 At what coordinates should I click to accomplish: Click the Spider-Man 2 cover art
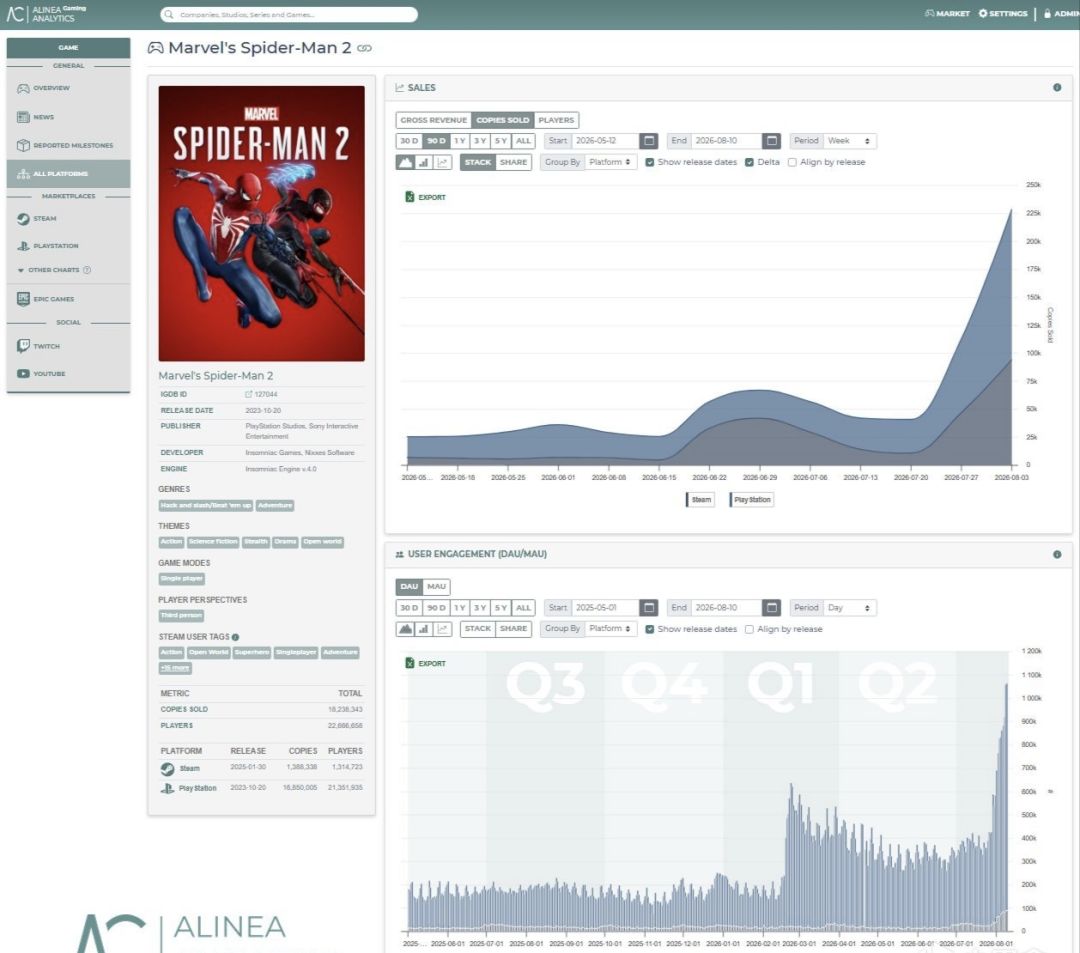pos(262,224)
